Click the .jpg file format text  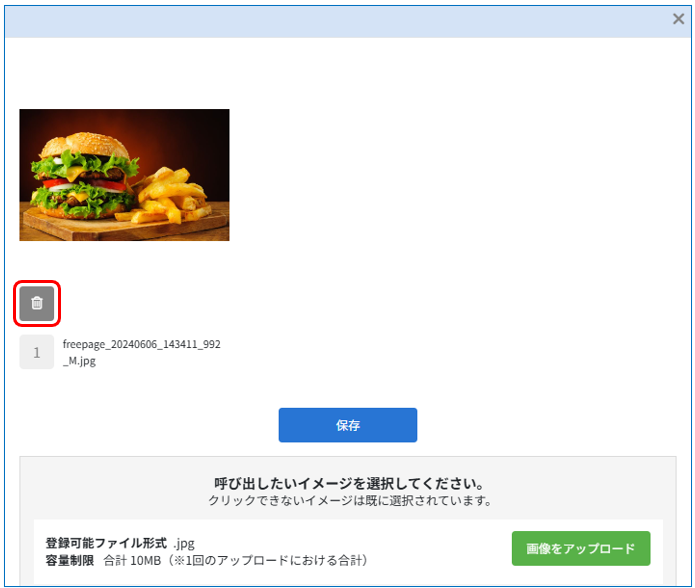click(184, 544)
